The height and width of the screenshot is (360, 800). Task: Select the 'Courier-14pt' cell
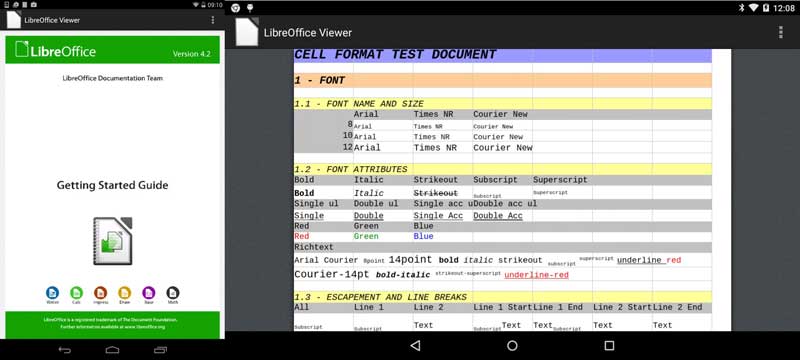331,274
